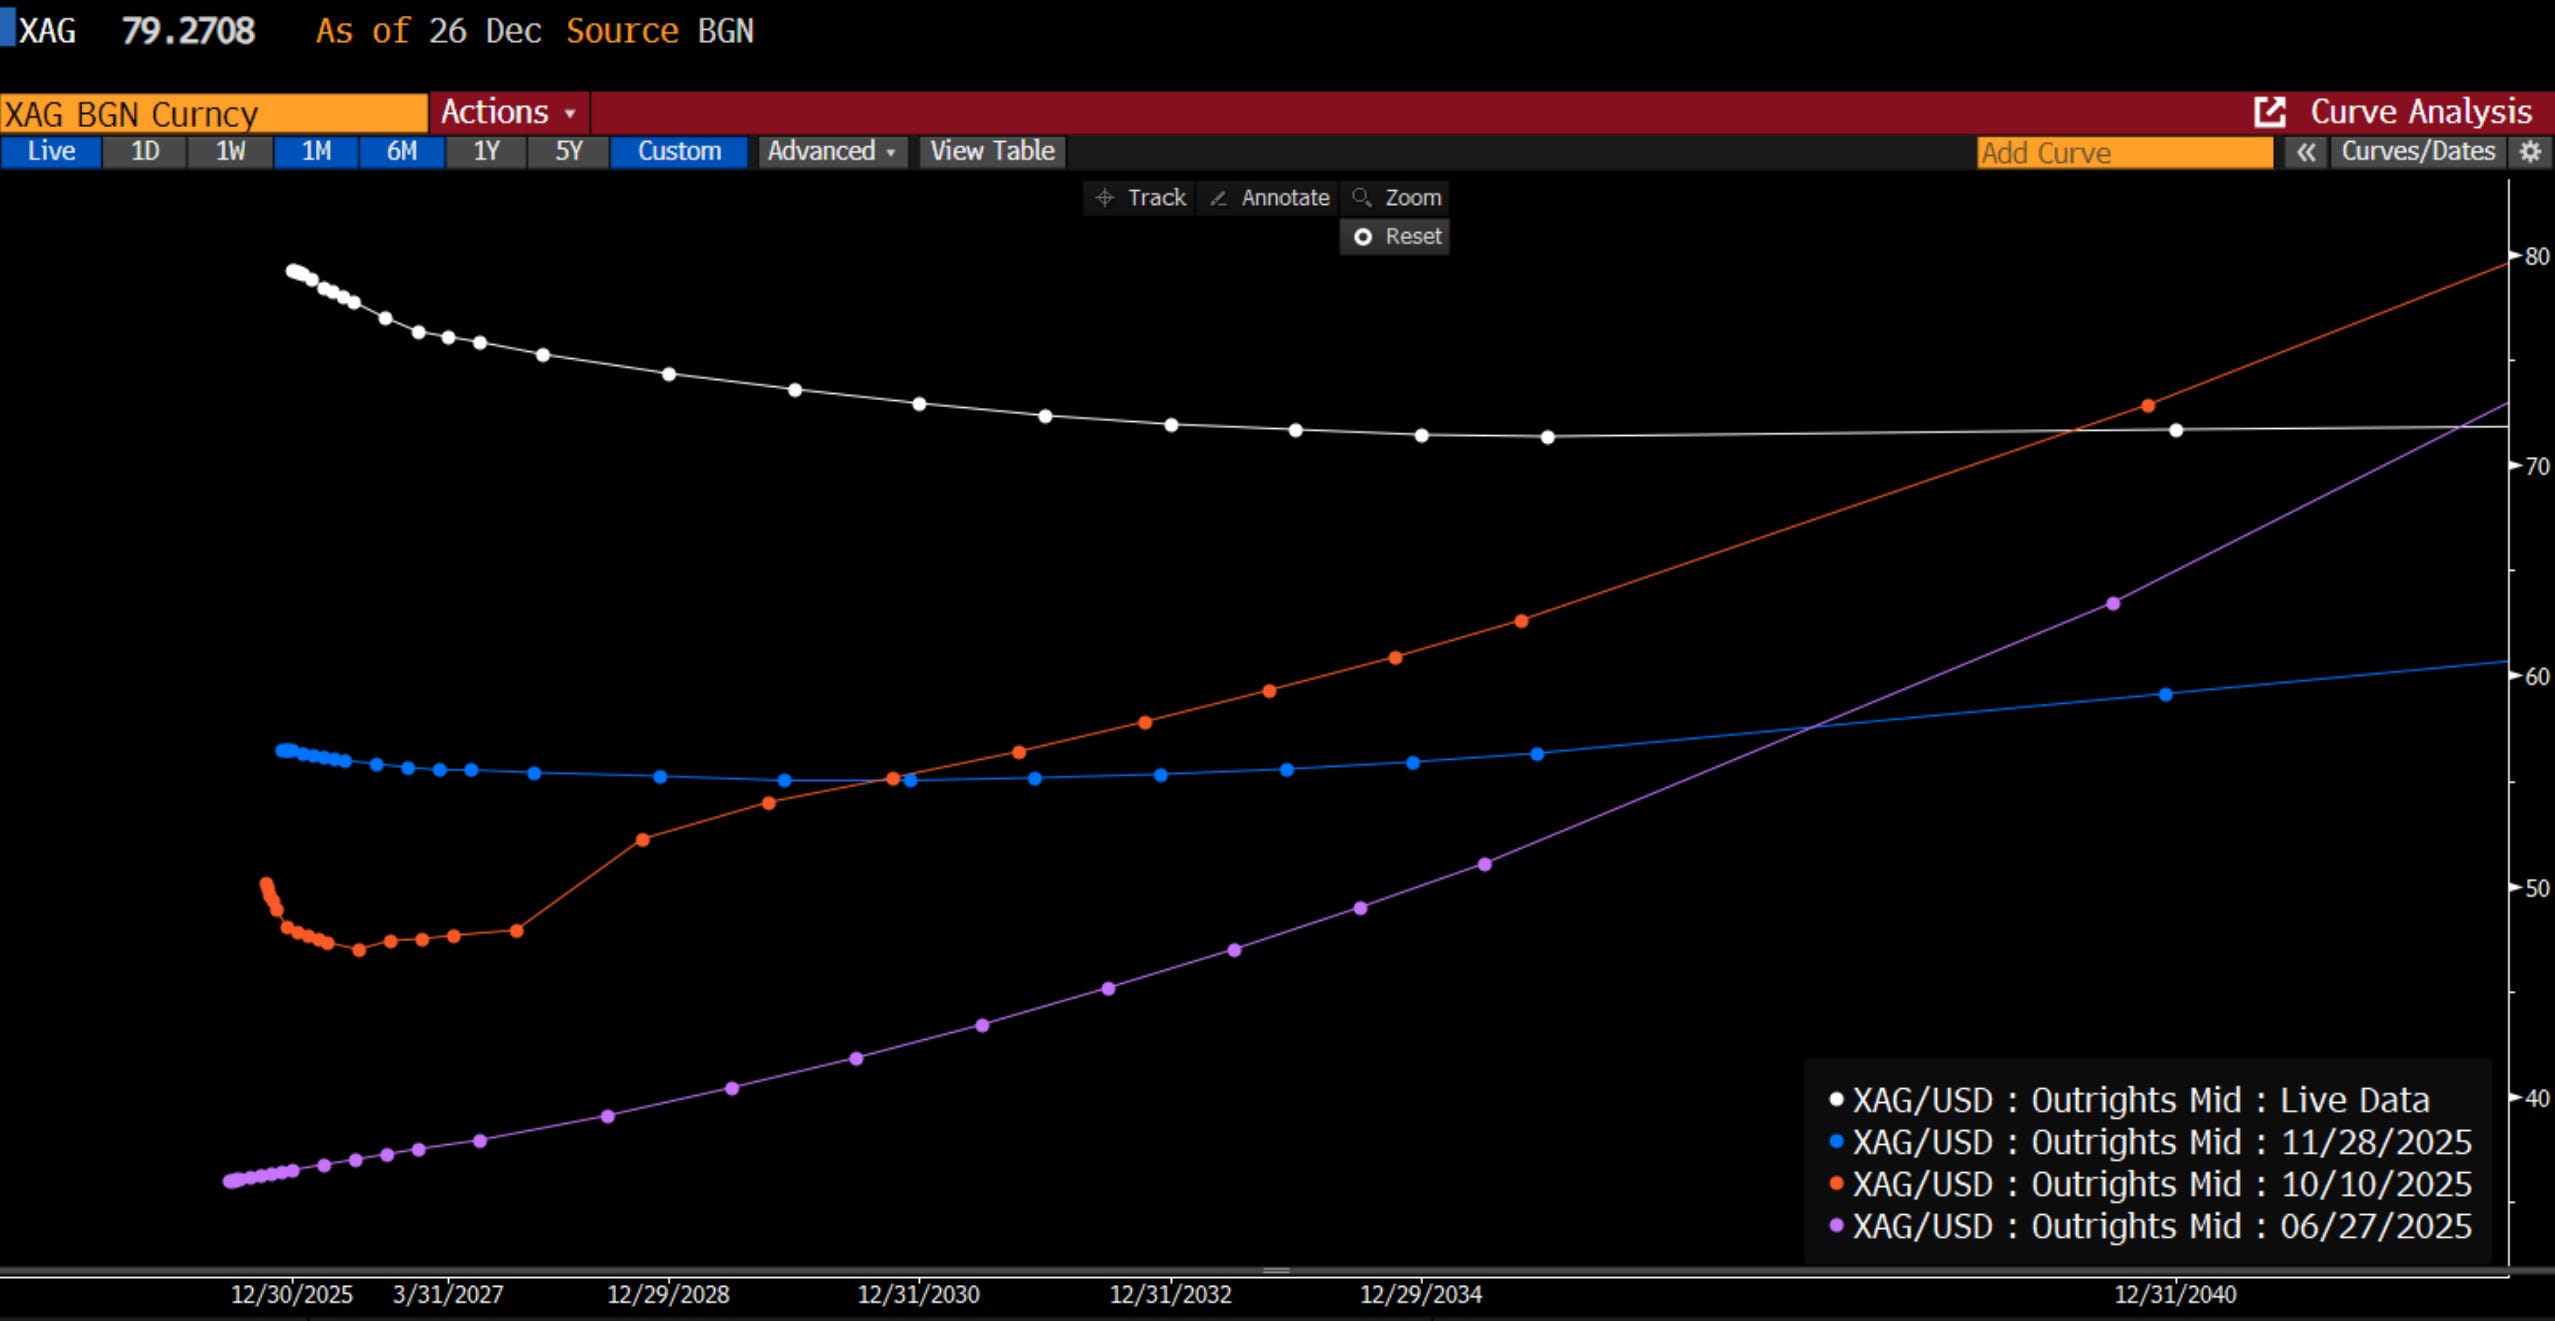Expand the Advanced dropdown
Viewport: 2555px width, 1321px height.
[831, 152]
